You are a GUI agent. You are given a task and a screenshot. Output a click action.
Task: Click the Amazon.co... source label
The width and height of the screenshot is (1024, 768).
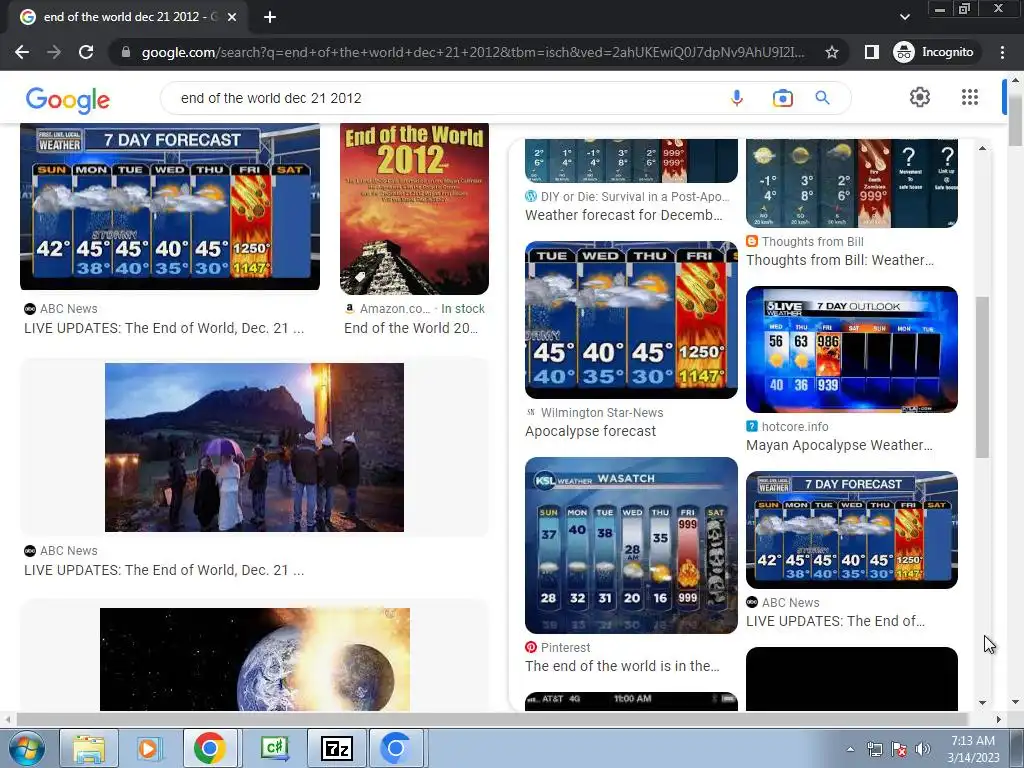[x=394, y=308]
